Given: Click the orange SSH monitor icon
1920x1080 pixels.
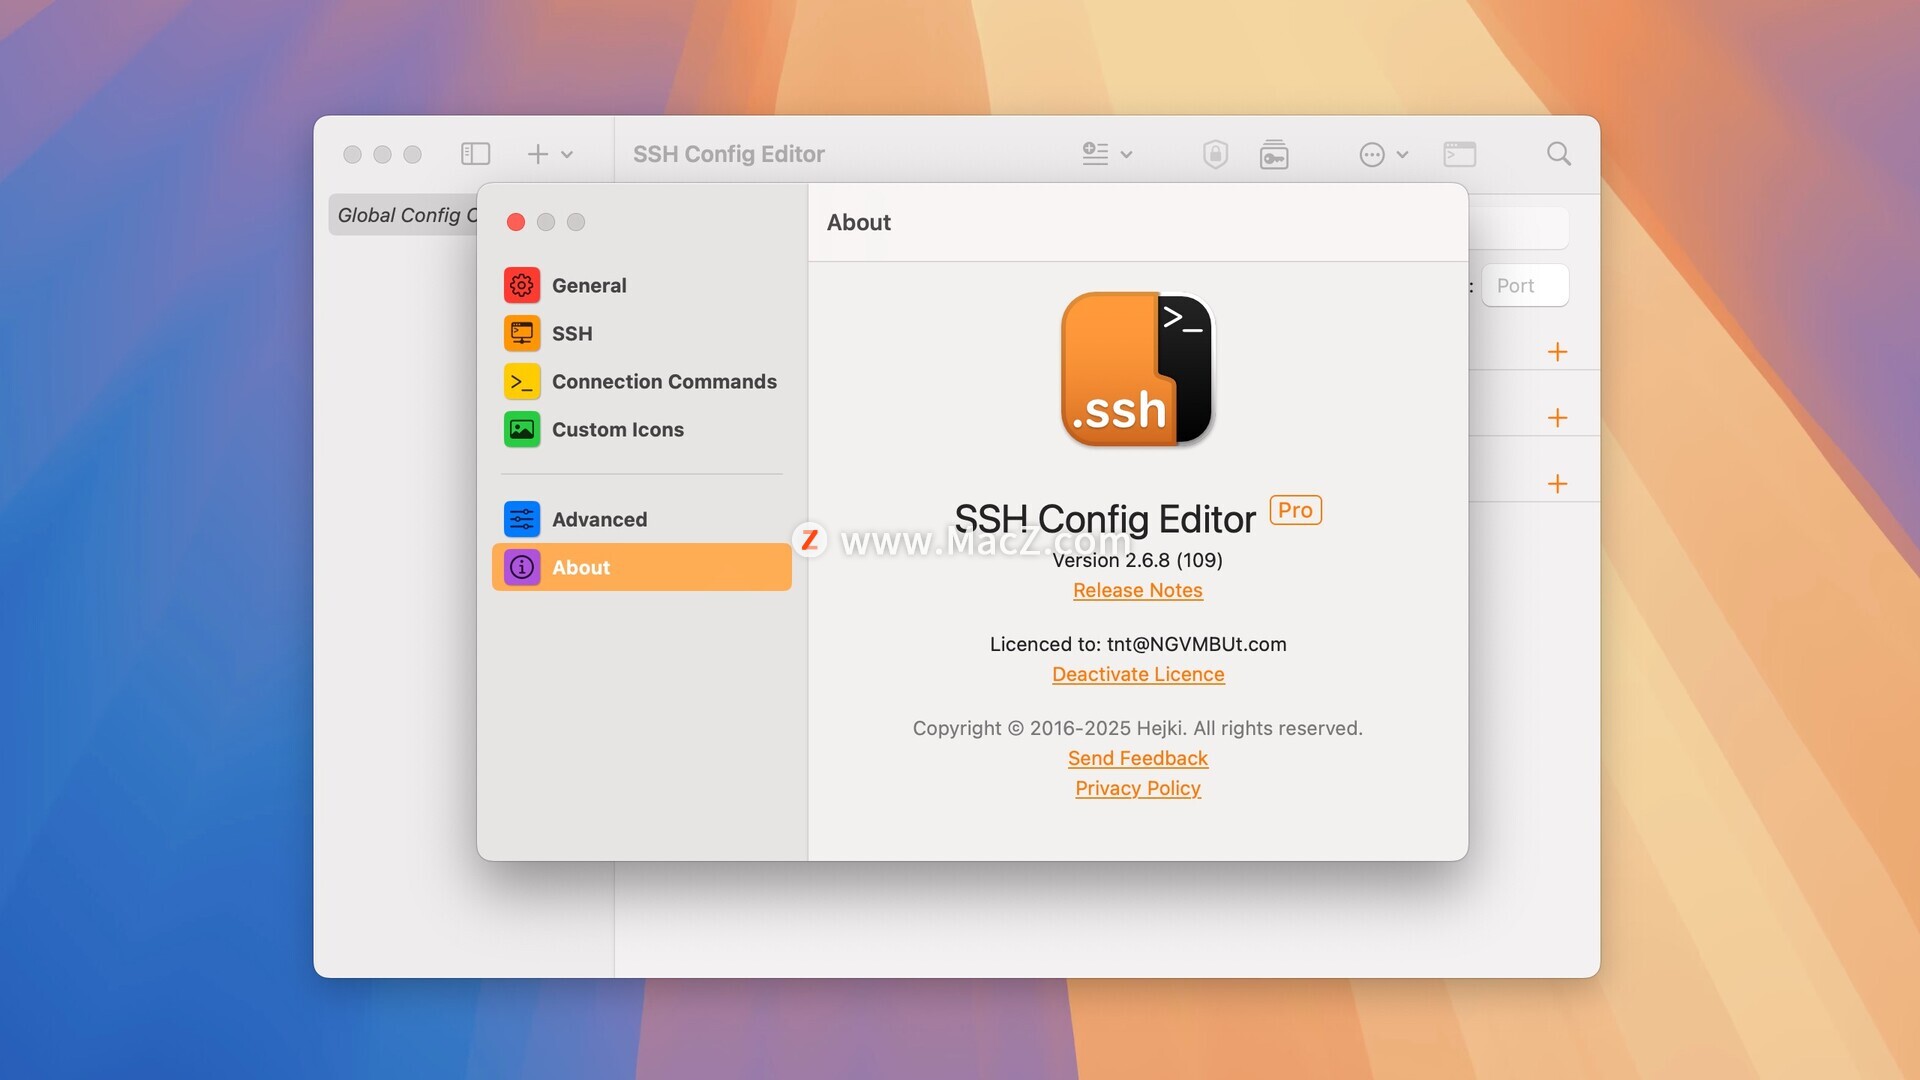Looking at the screenshot, I should [522, 333].
